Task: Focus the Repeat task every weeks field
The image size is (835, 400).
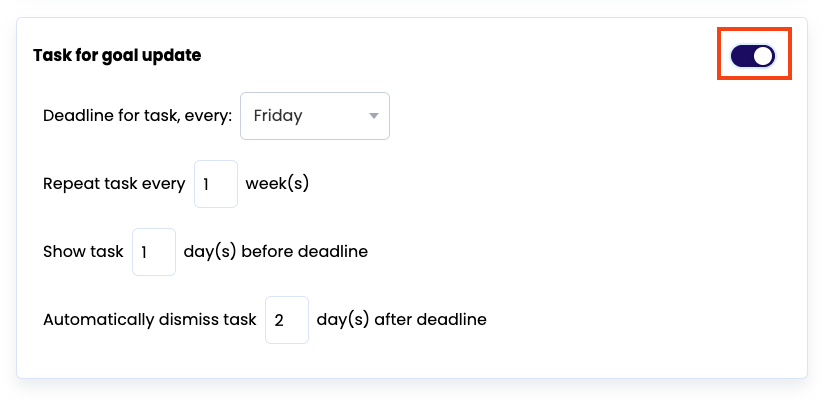Action: point(215,184)
